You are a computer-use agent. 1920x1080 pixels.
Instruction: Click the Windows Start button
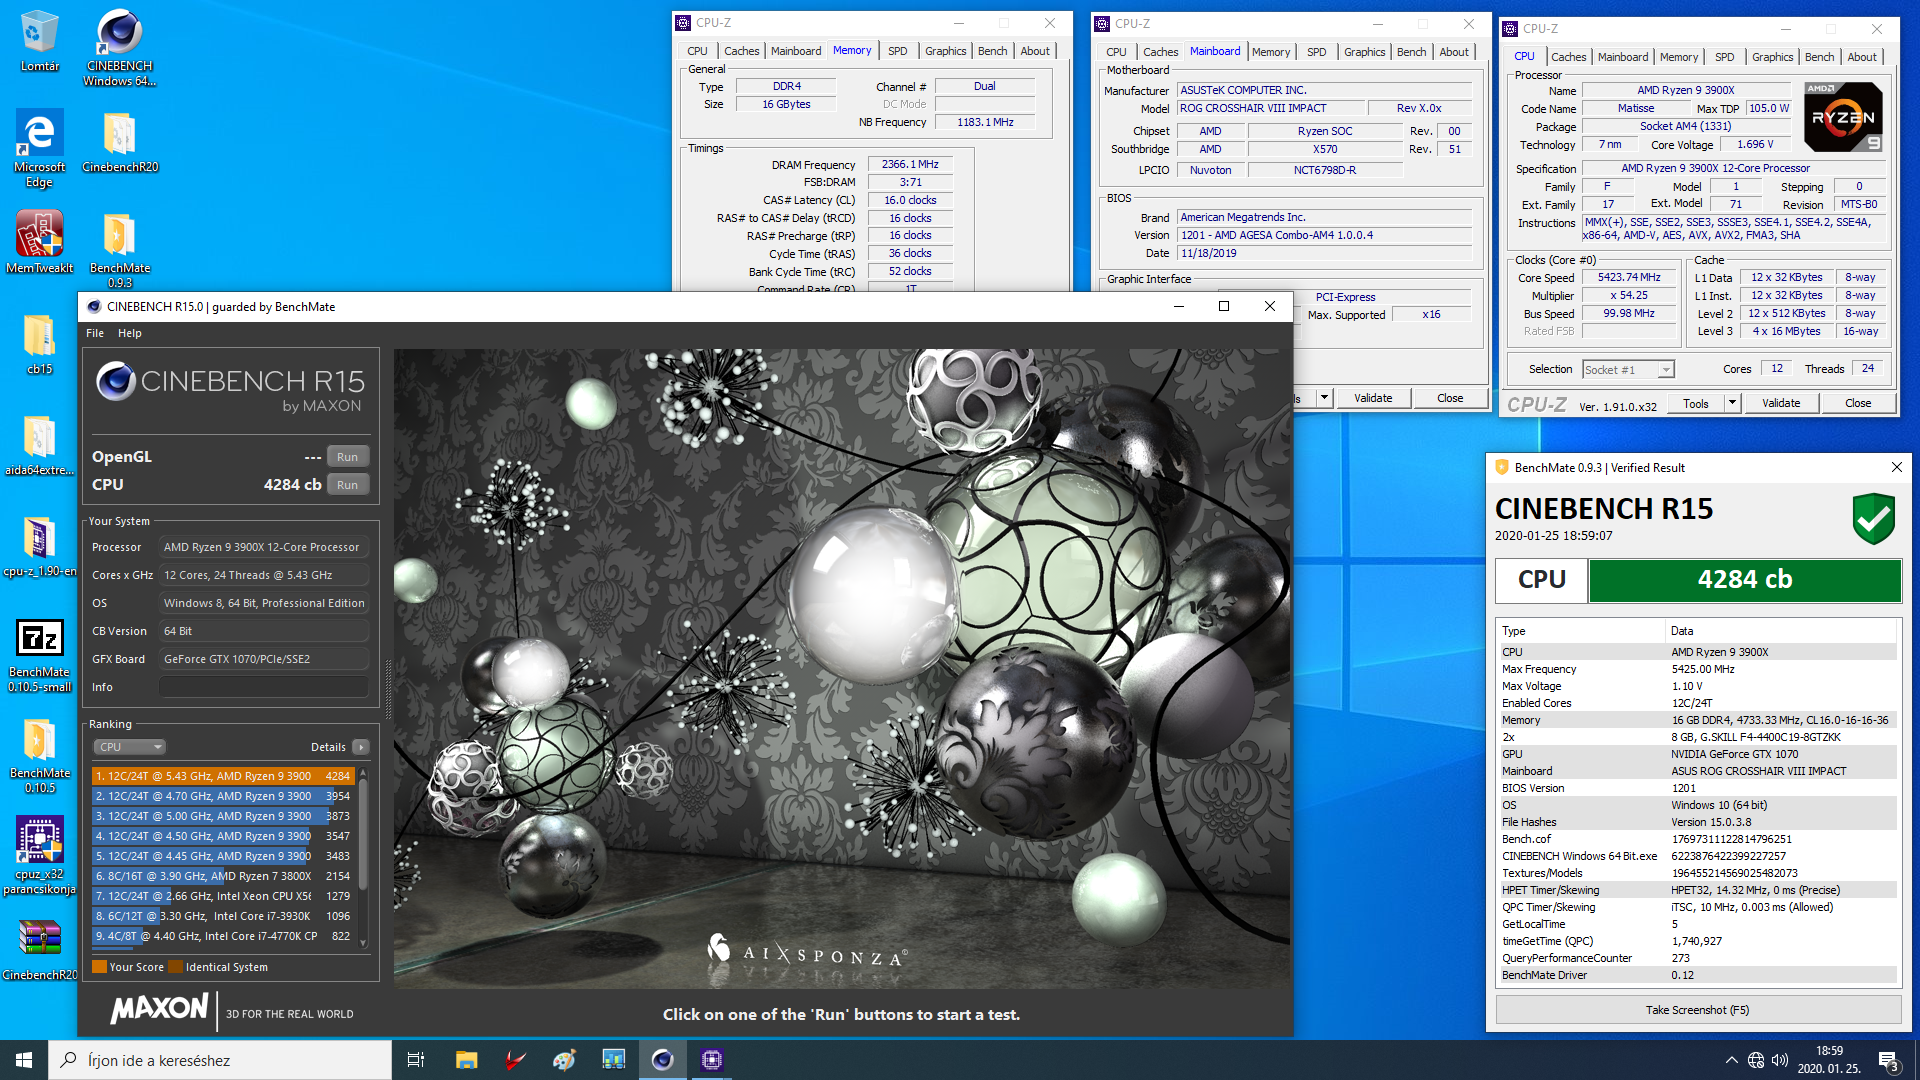(24, 1060)
